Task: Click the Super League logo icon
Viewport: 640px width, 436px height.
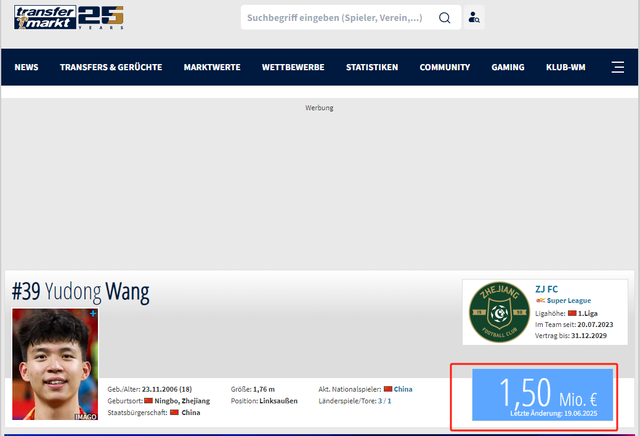Action: coord(540,300)
